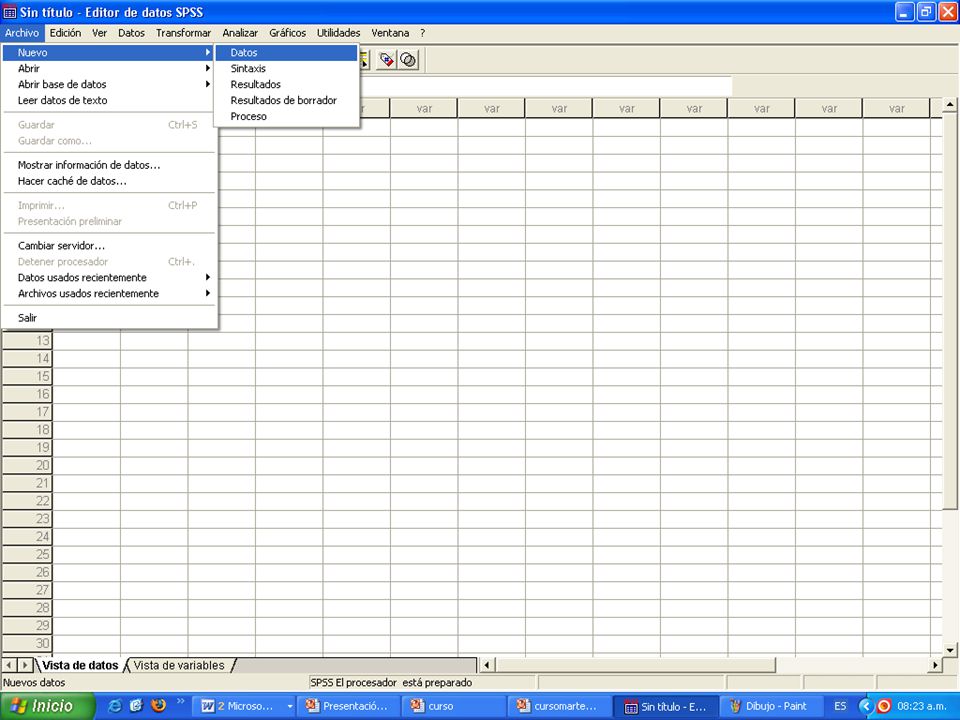Switch to Presentació... taskbar window
This screenshot has height=720, width=960.
pos(350,706)
